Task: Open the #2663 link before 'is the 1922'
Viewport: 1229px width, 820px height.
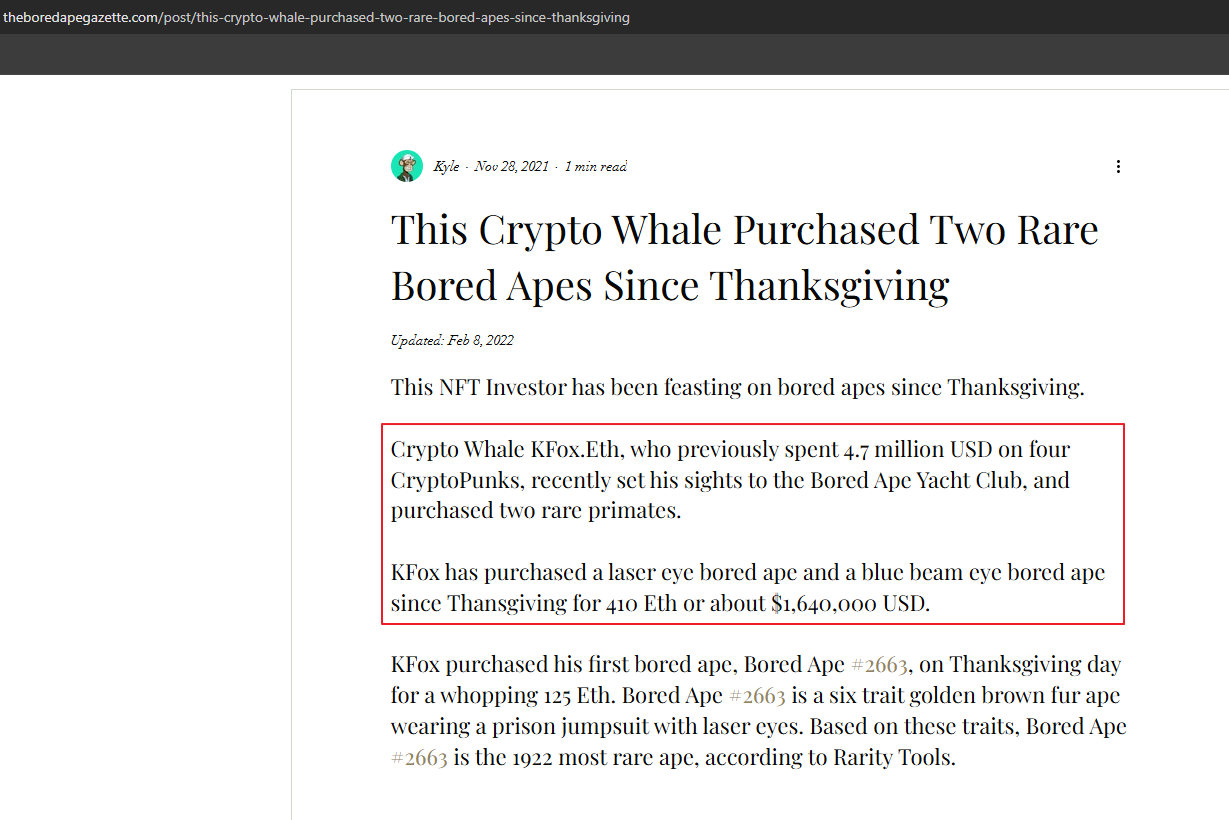Action: coord(419,757)
